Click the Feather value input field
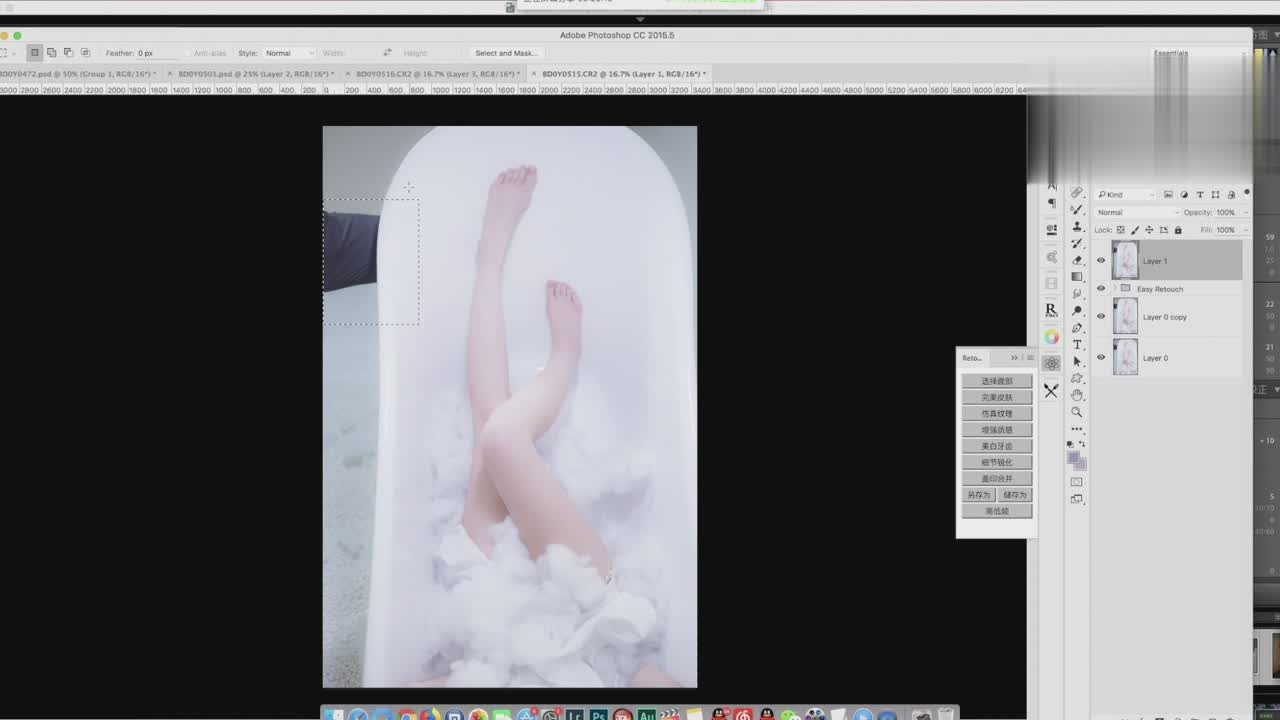The image size is (1280, 720). tap(155, 53)
